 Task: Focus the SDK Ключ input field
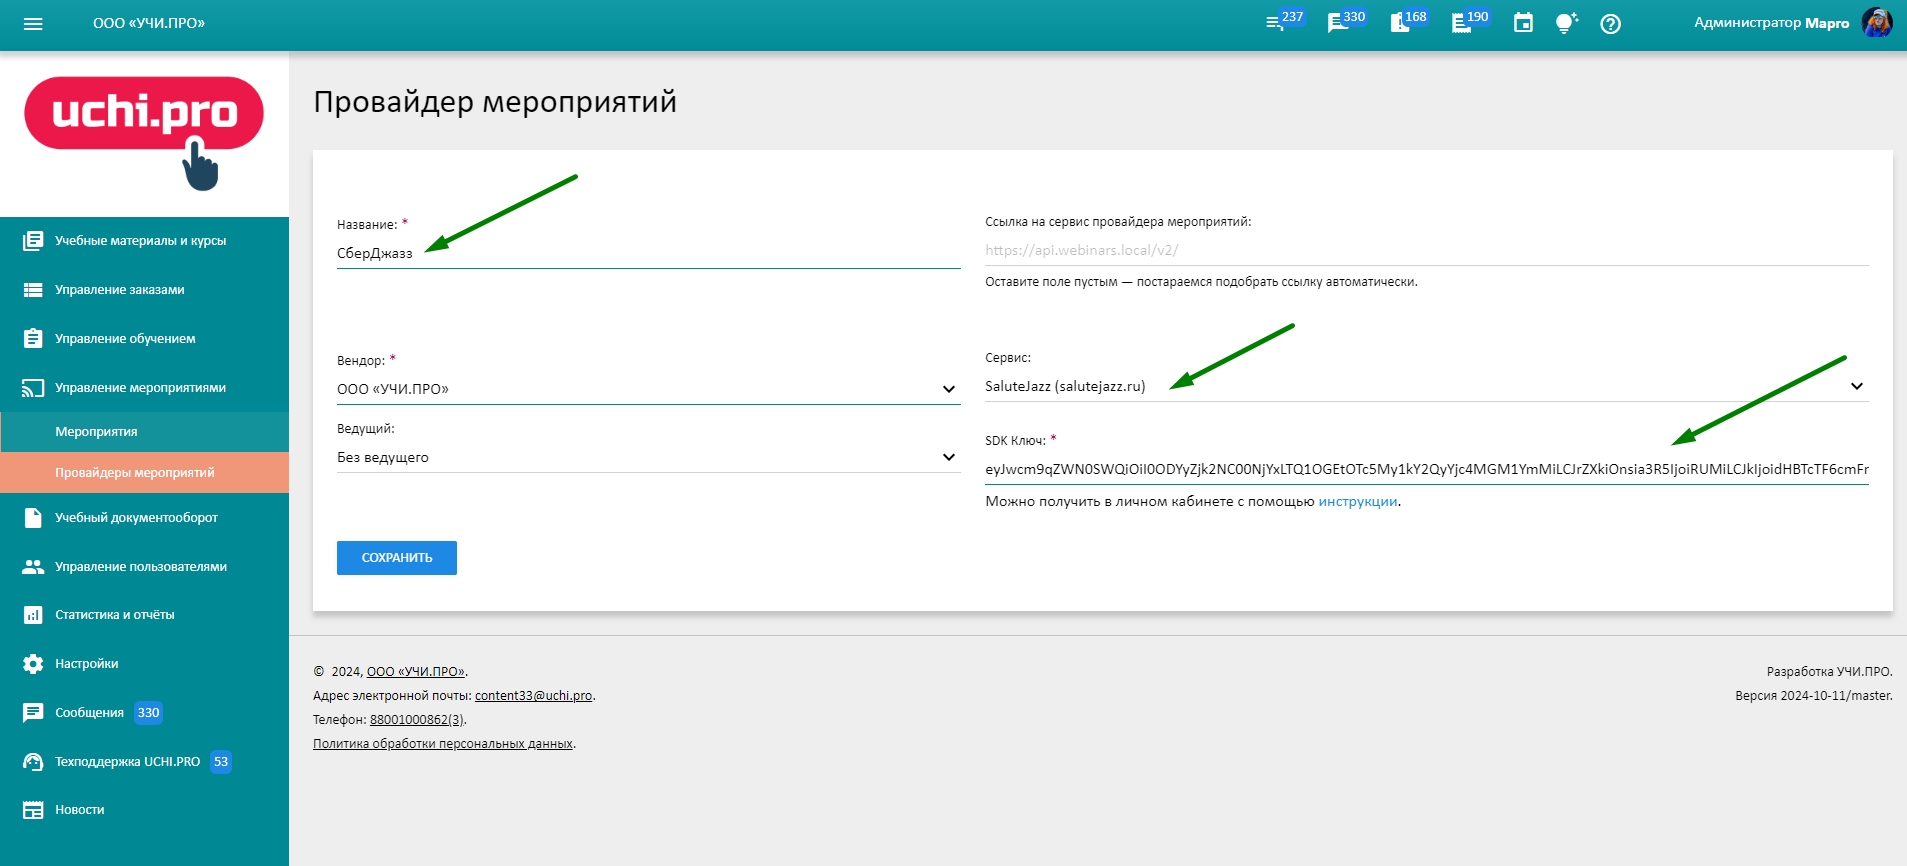(1426, 469)
